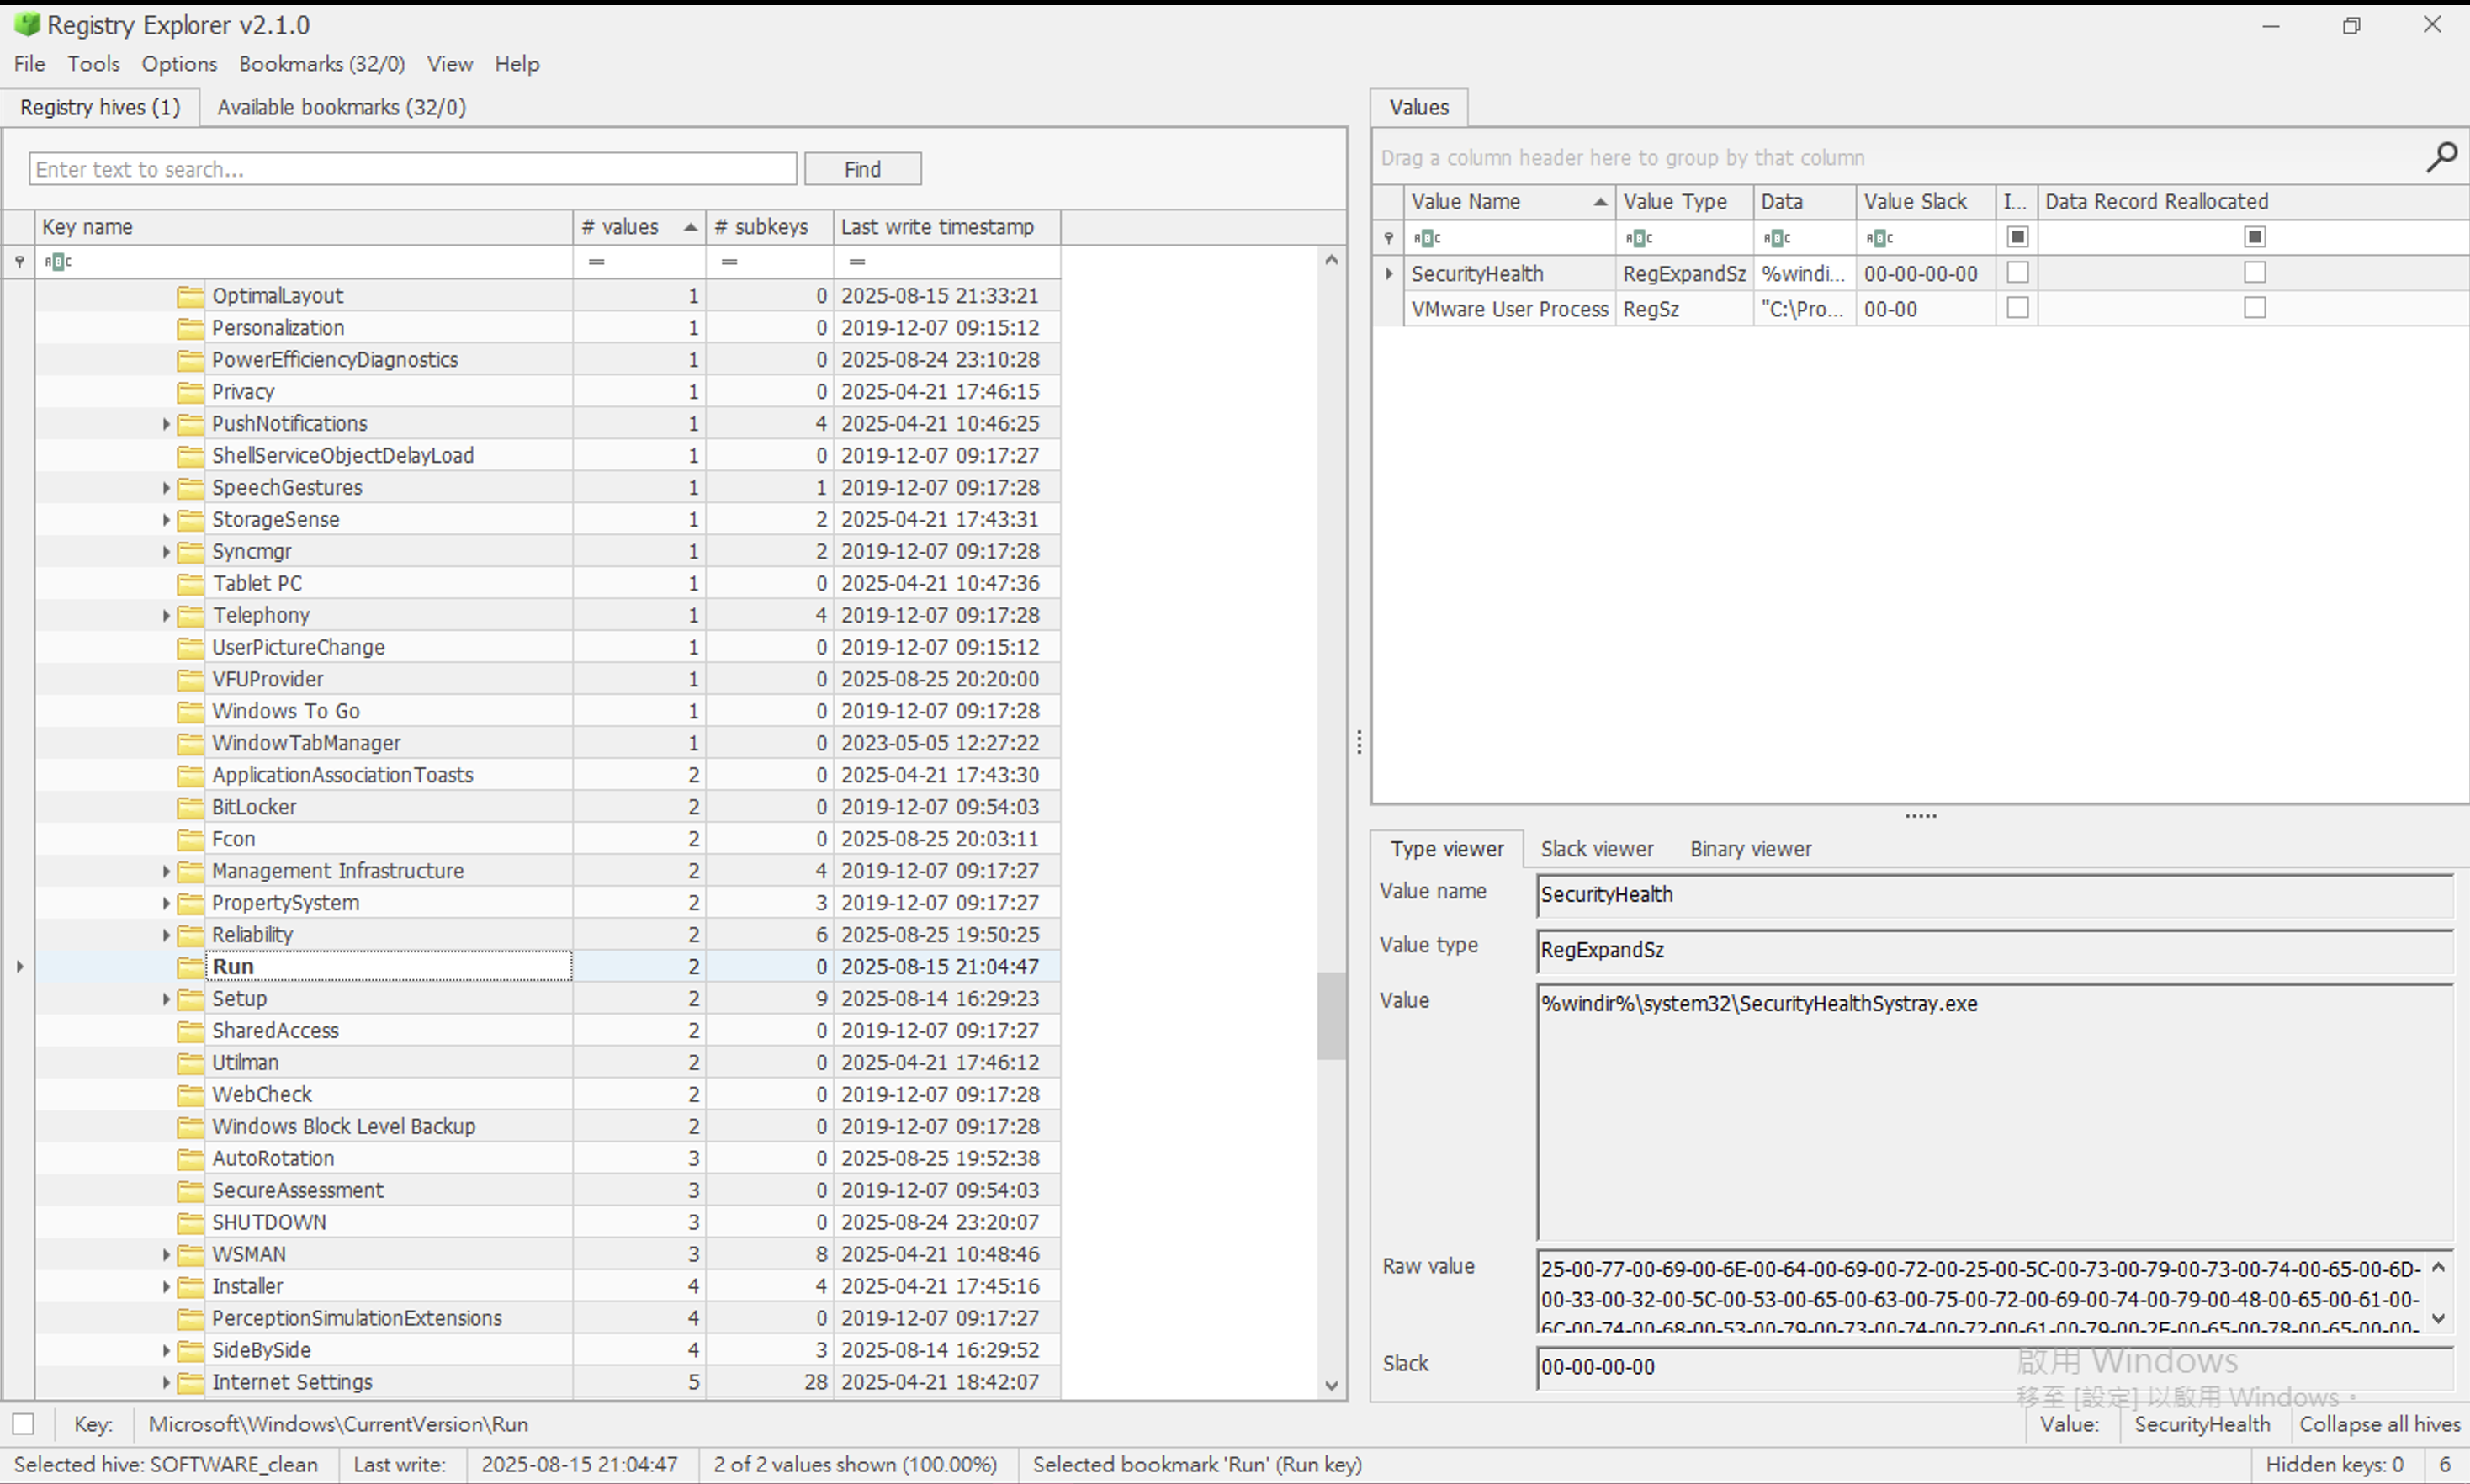Viewport: 2470px width, 1484px height.
Task: Expand the Management Infrastructure key
Action: [x=166, y=871]
